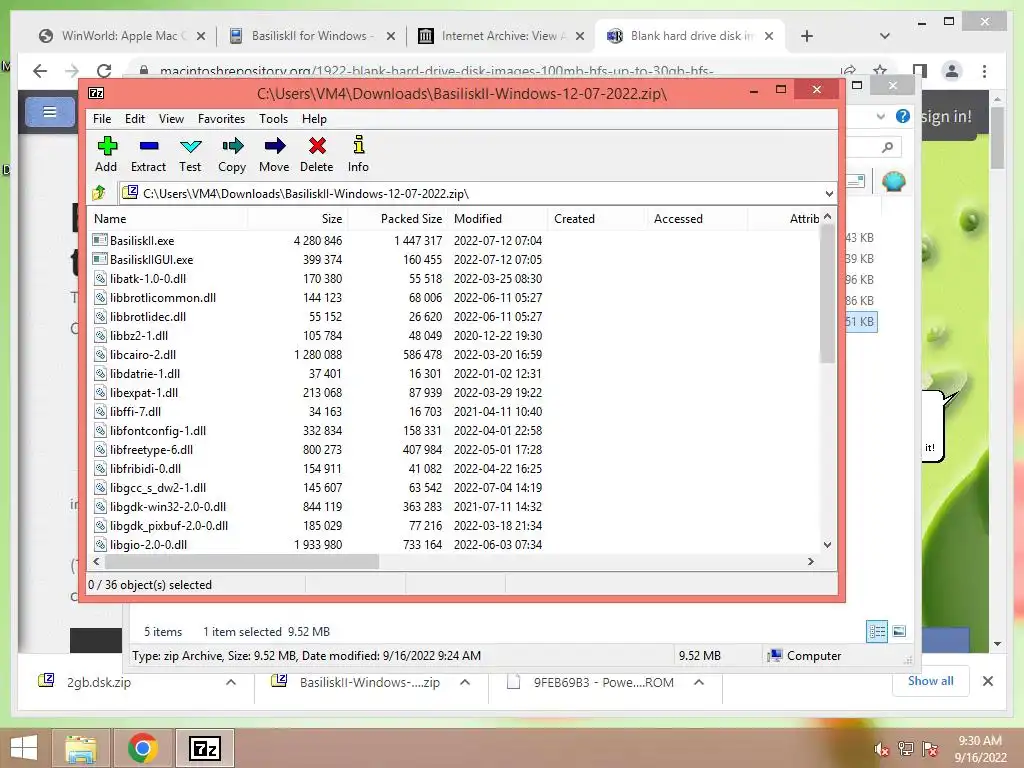Image resolution: width=1024 pixels, height=768 pixels.
Task: Select libexpat-1.dll file
Action: click(144, 392)
